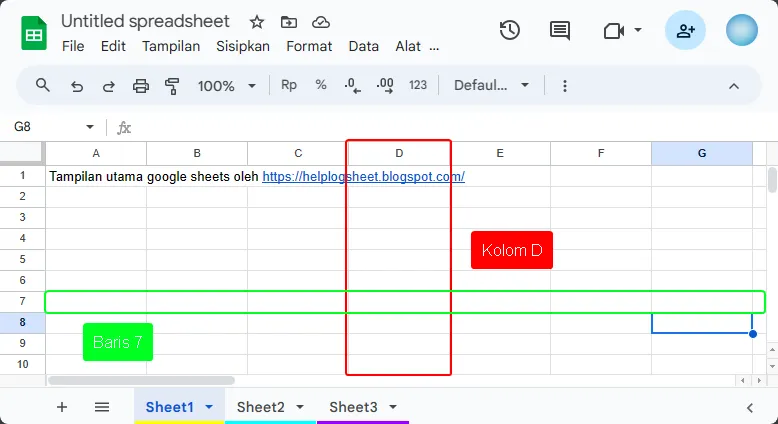Click the print icon in toolbar

coord(141,86)
